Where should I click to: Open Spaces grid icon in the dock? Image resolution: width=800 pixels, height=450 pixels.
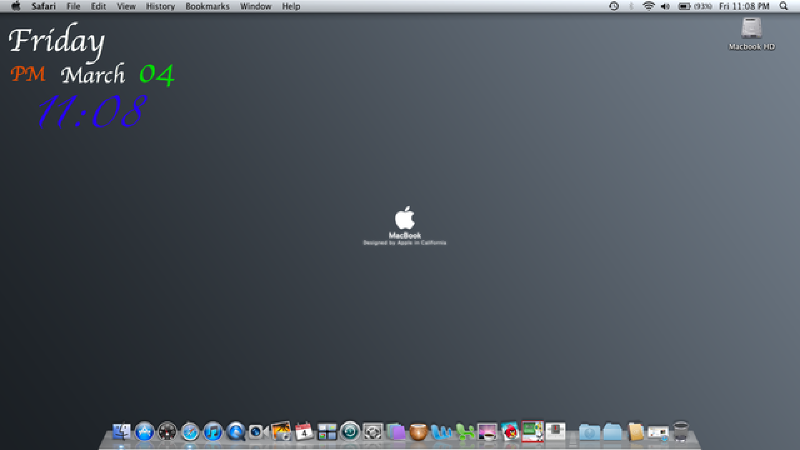(327, 432)
